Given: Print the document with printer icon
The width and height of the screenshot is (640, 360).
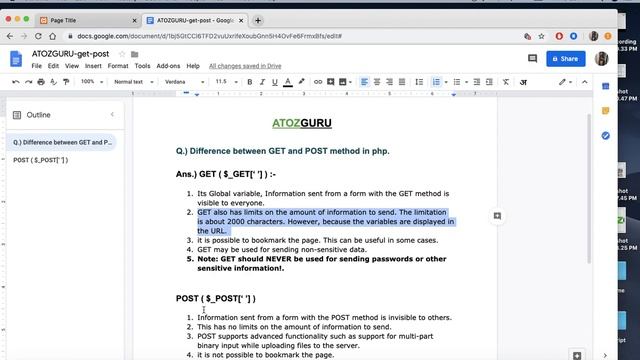Looking at the screenshot, I should point(41,82).
